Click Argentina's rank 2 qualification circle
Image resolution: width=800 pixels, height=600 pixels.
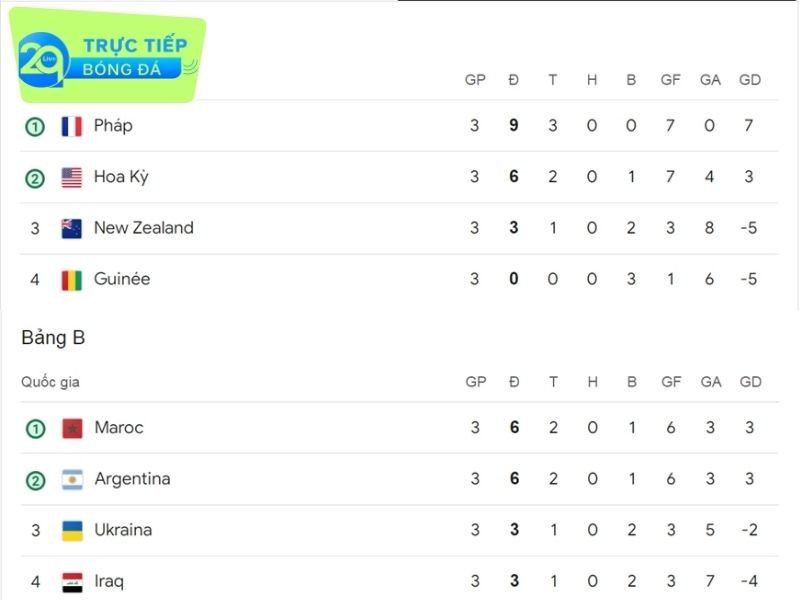(35, 480)
